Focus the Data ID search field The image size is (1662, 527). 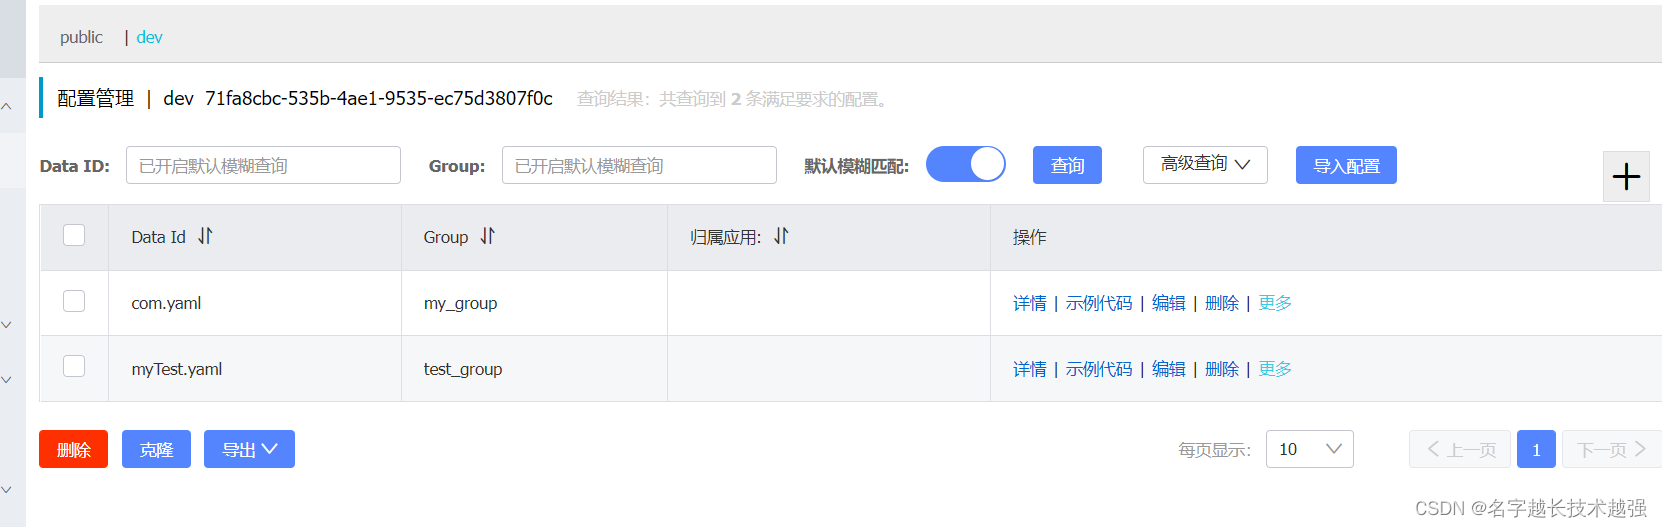click(x=263, y=165)
